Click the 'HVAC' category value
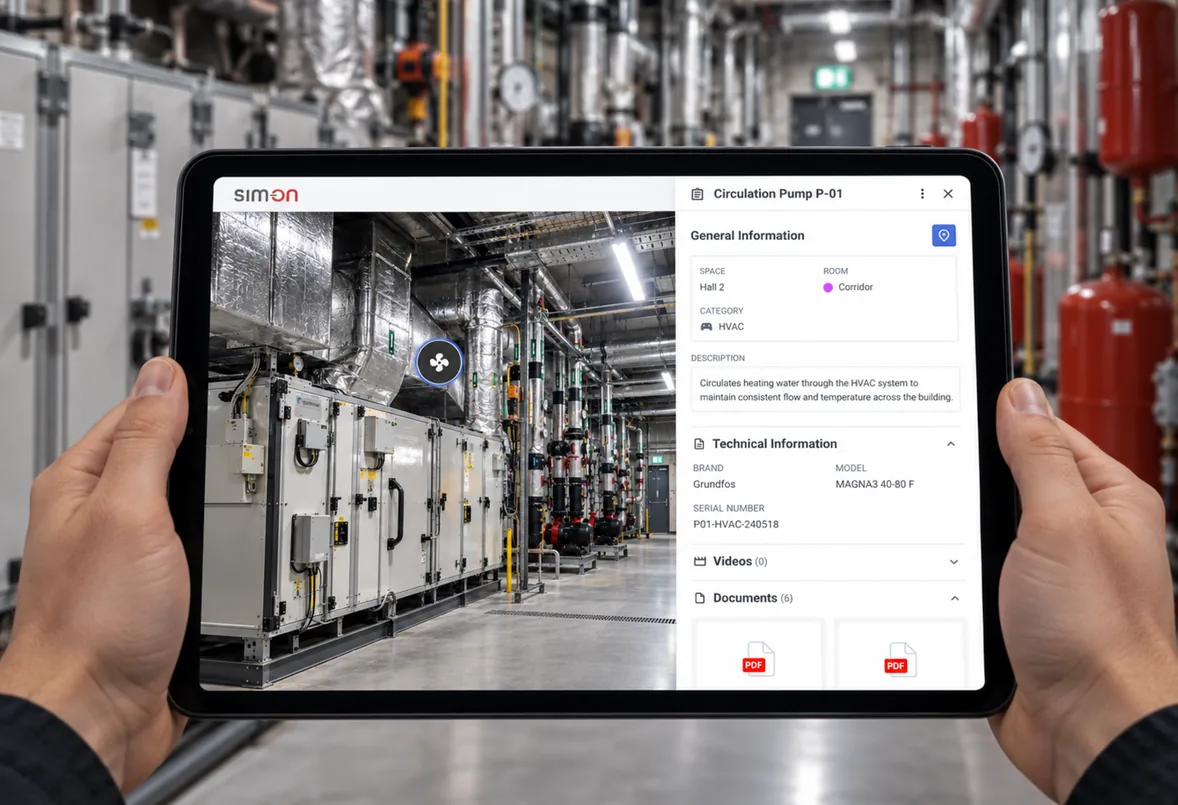 [731, 327]
